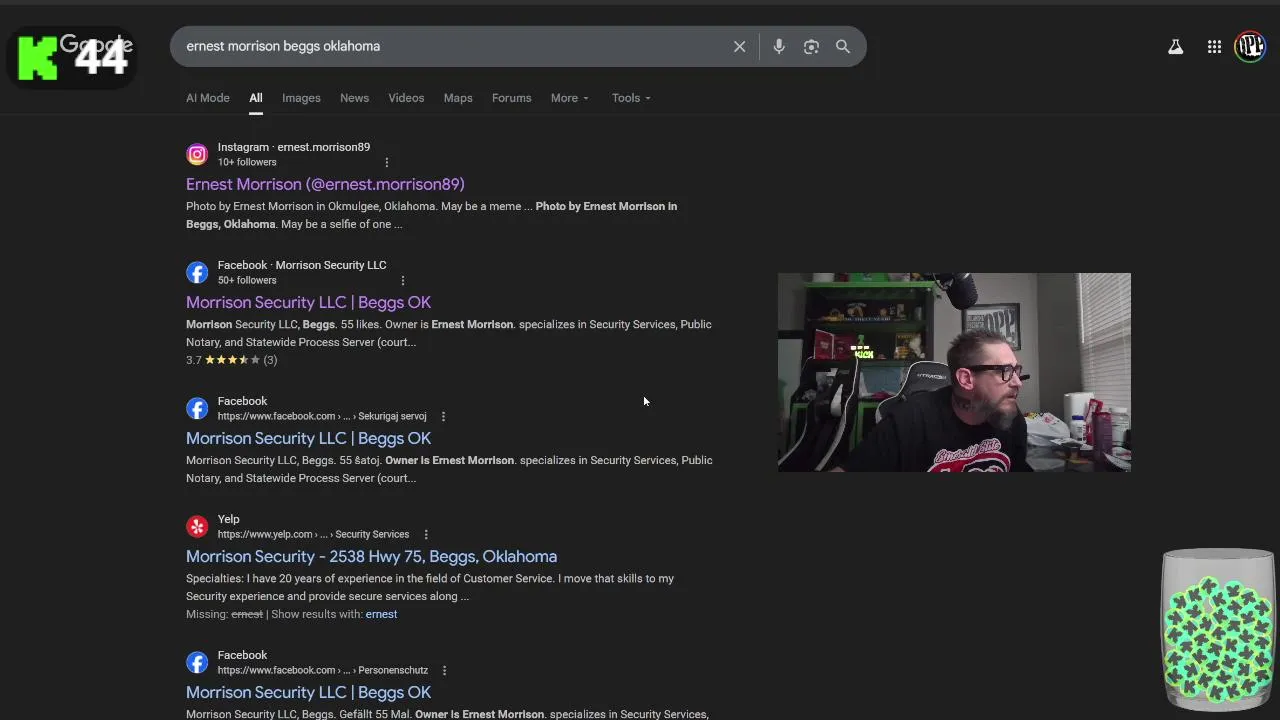Open search by image camera icon
This screenshot has width=1280, height=720.
pyautogui.click(x=811, y=46)
